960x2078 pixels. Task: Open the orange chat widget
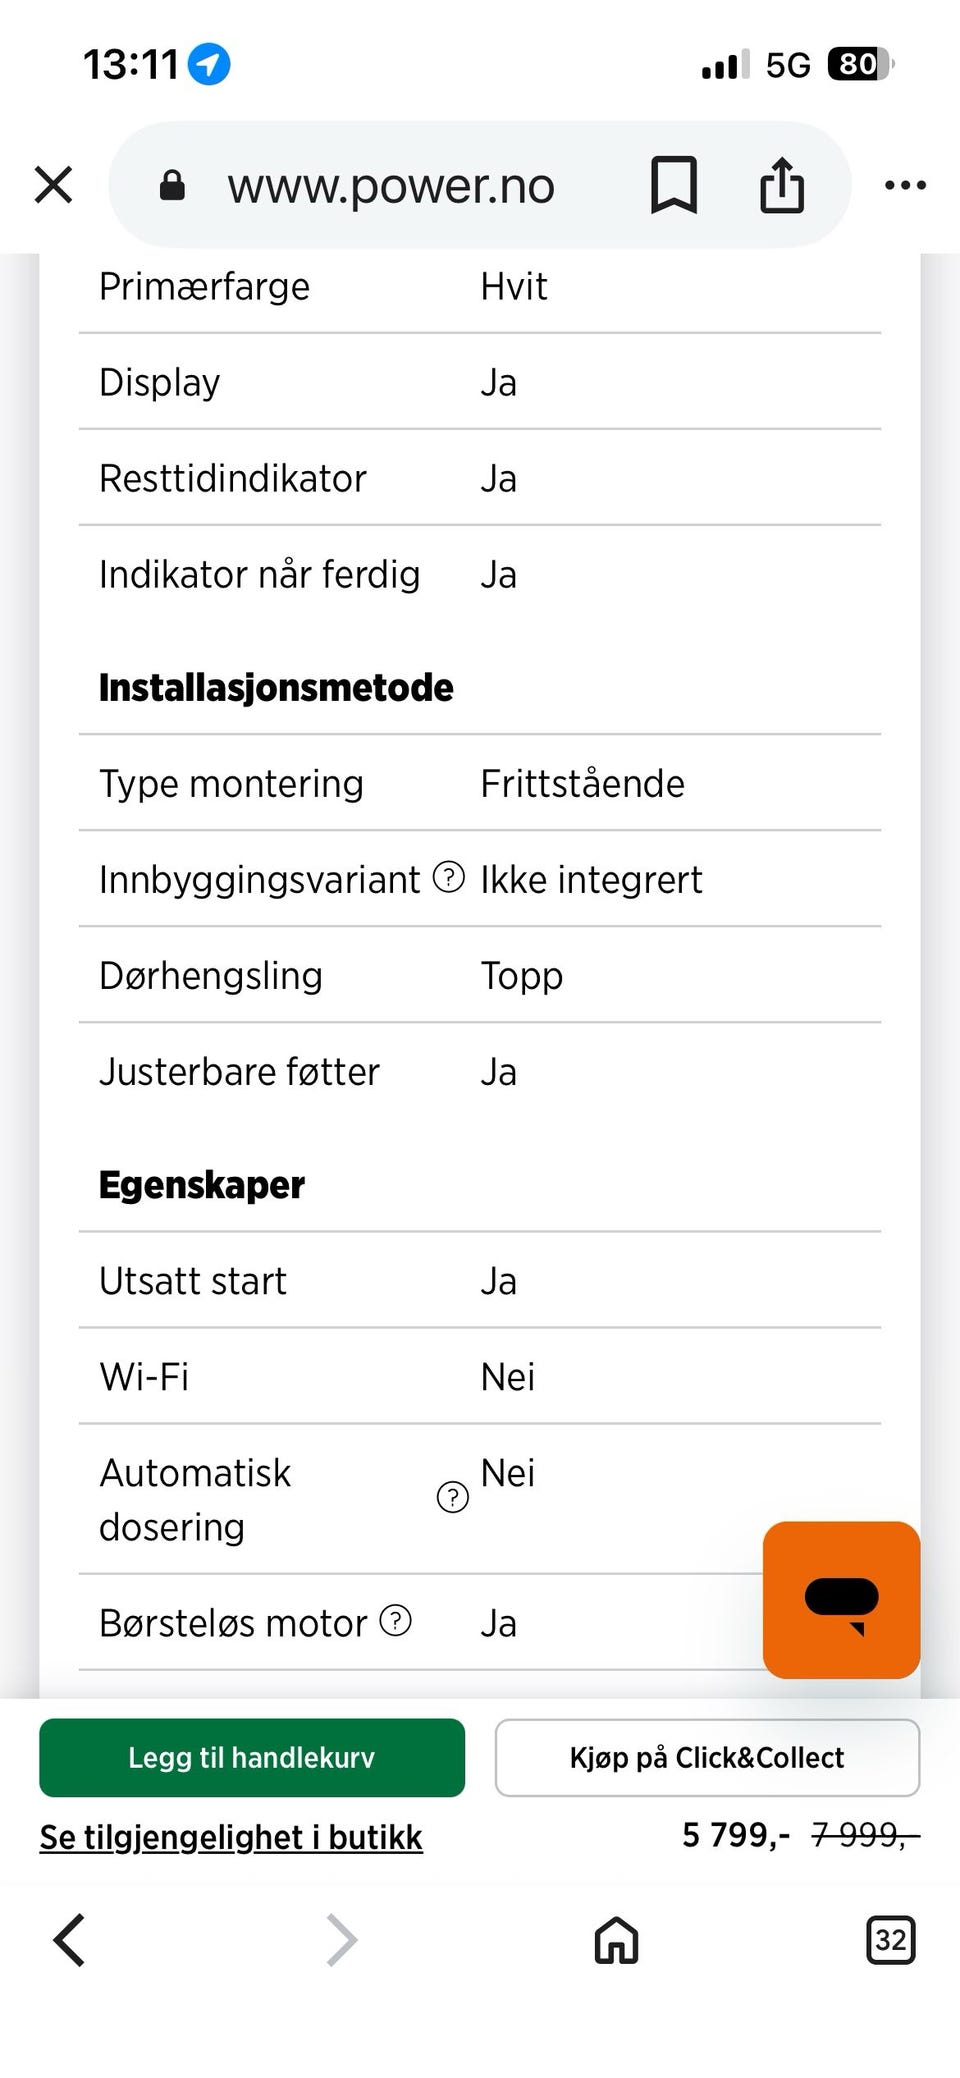[841, 1599]
